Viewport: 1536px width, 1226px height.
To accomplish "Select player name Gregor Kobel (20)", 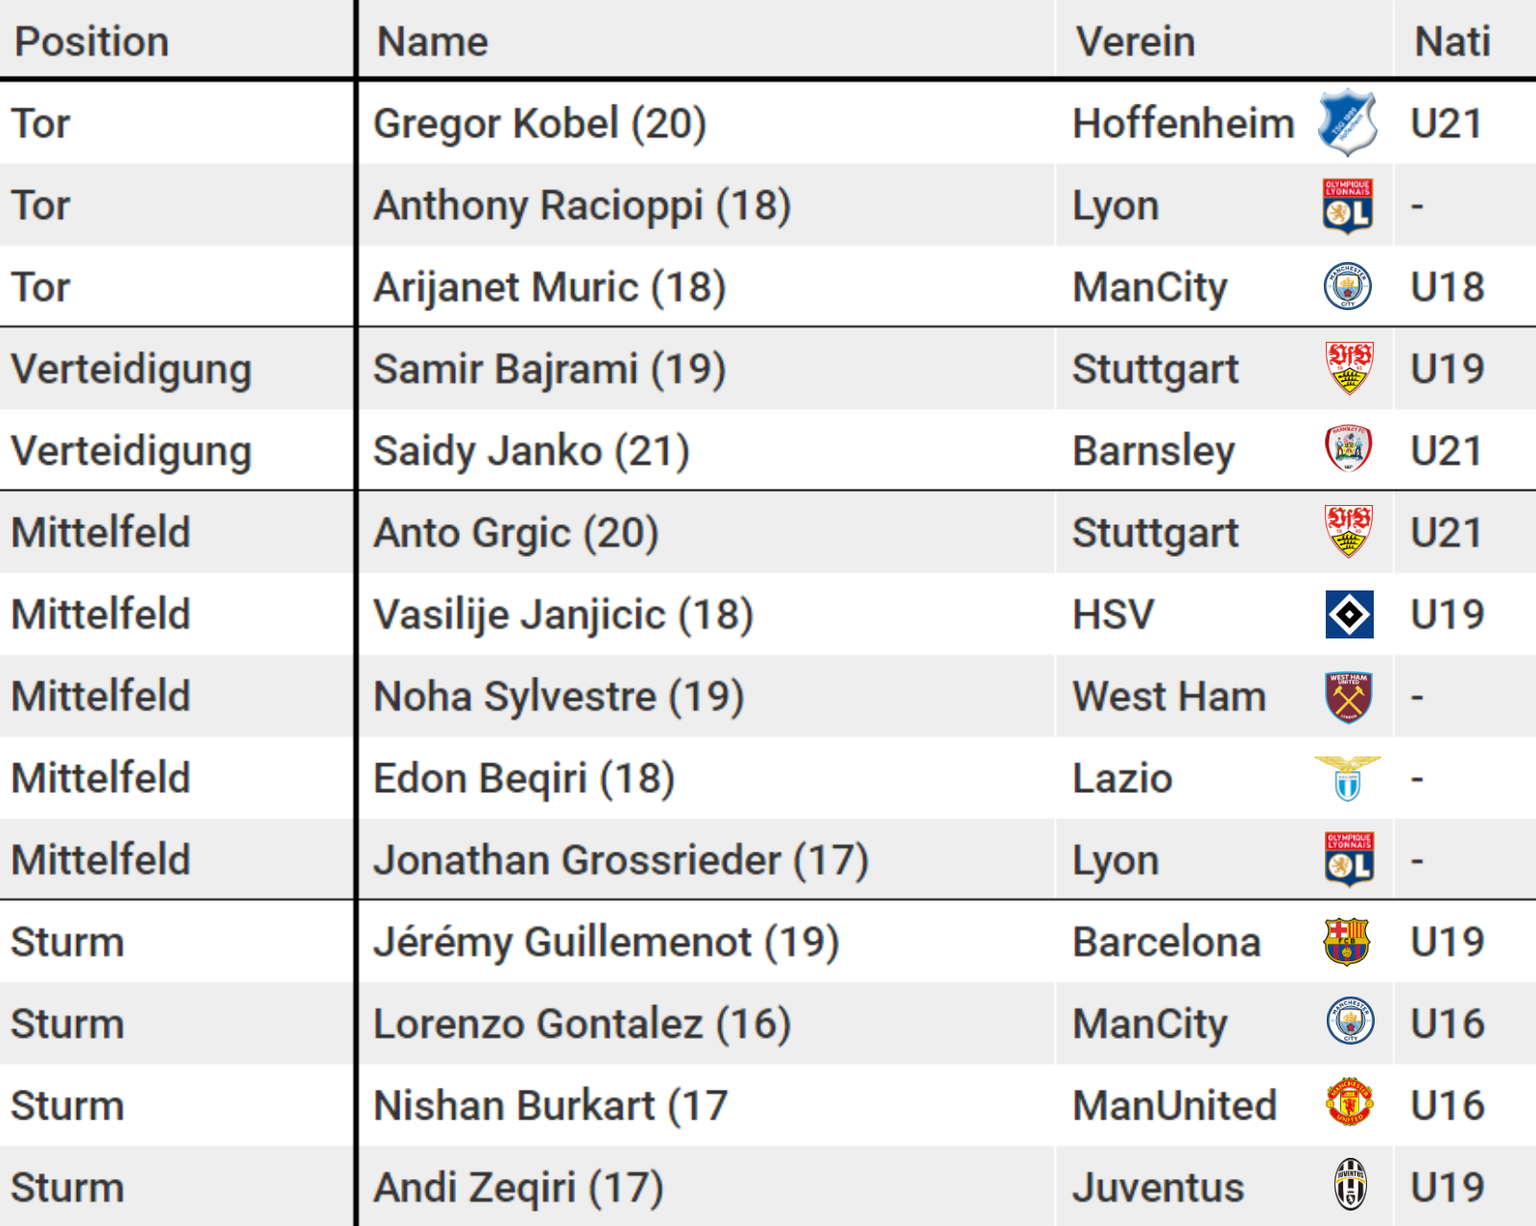I will 540,124.
